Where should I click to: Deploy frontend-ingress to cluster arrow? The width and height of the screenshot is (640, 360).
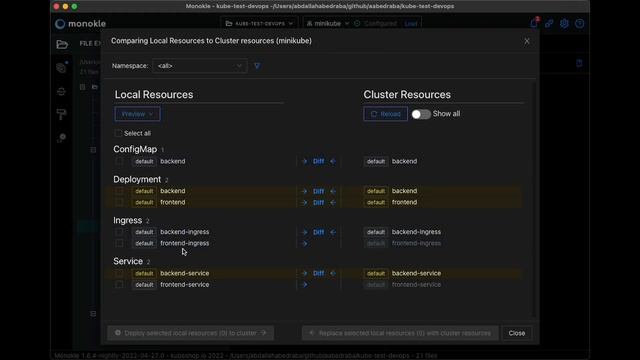click(x=304, y=244)
